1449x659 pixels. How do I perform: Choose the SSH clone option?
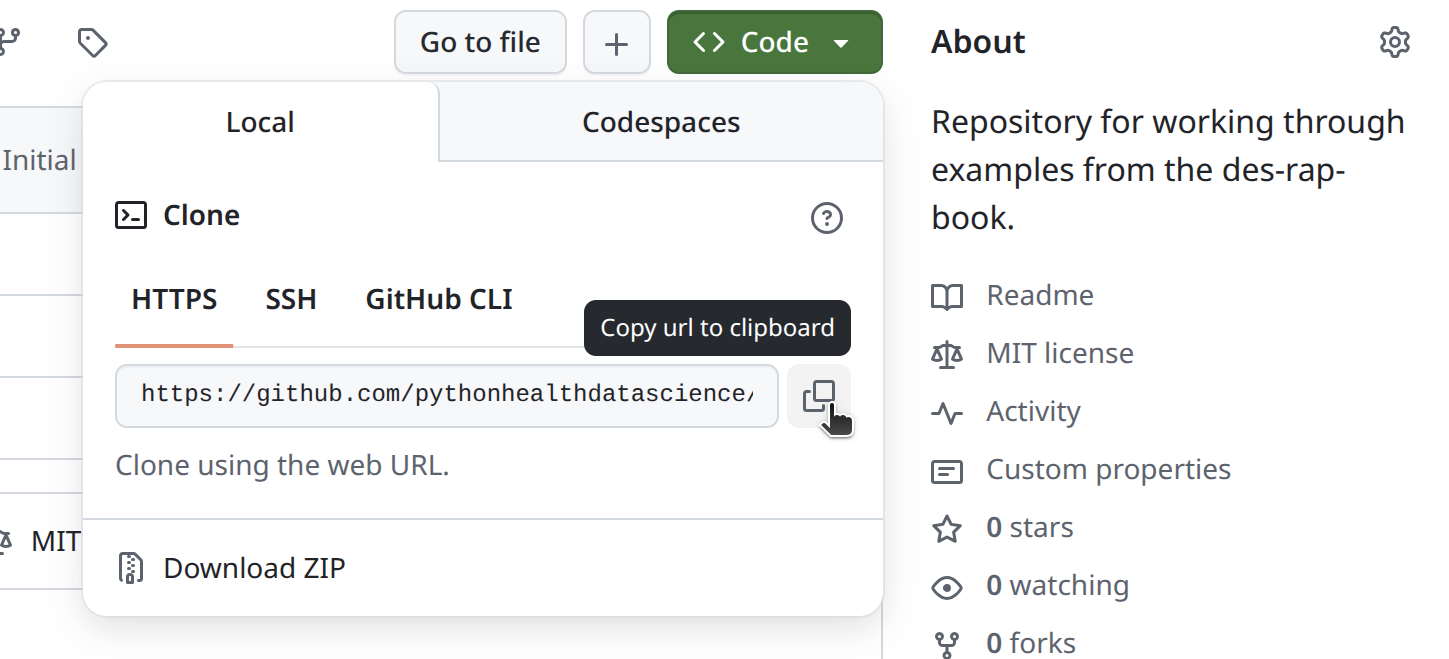tap(291, 299)
